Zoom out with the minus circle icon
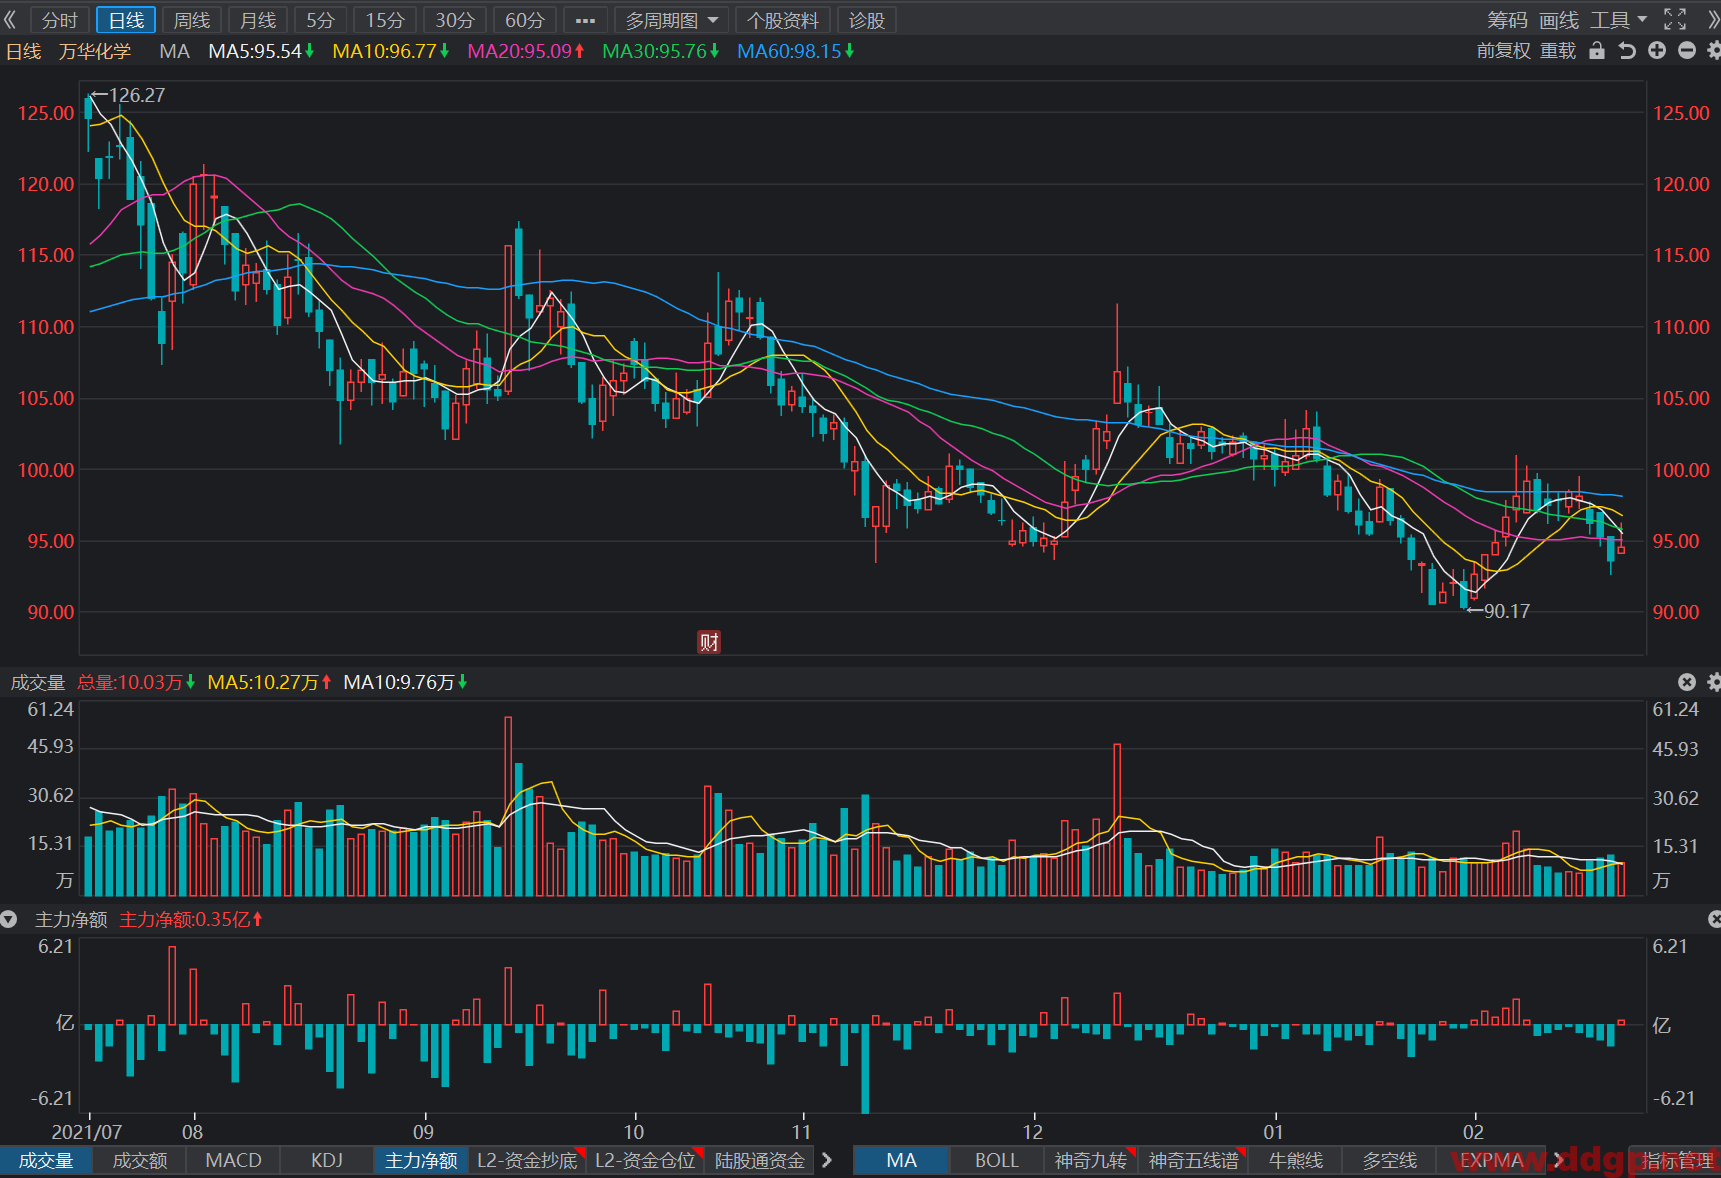Screen dimensions: 1721x1178 1687,51
